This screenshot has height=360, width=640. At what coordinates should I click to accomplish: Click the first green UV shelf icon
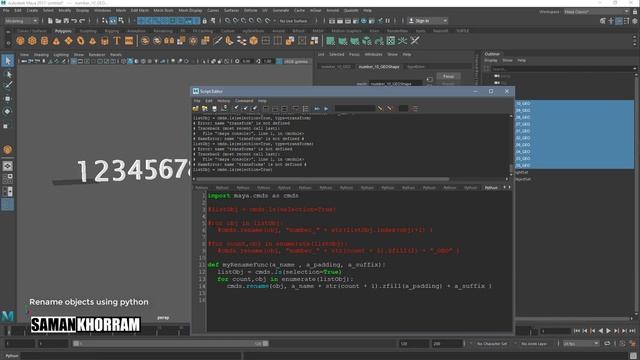pyautogui.click(x=330, y=41)
